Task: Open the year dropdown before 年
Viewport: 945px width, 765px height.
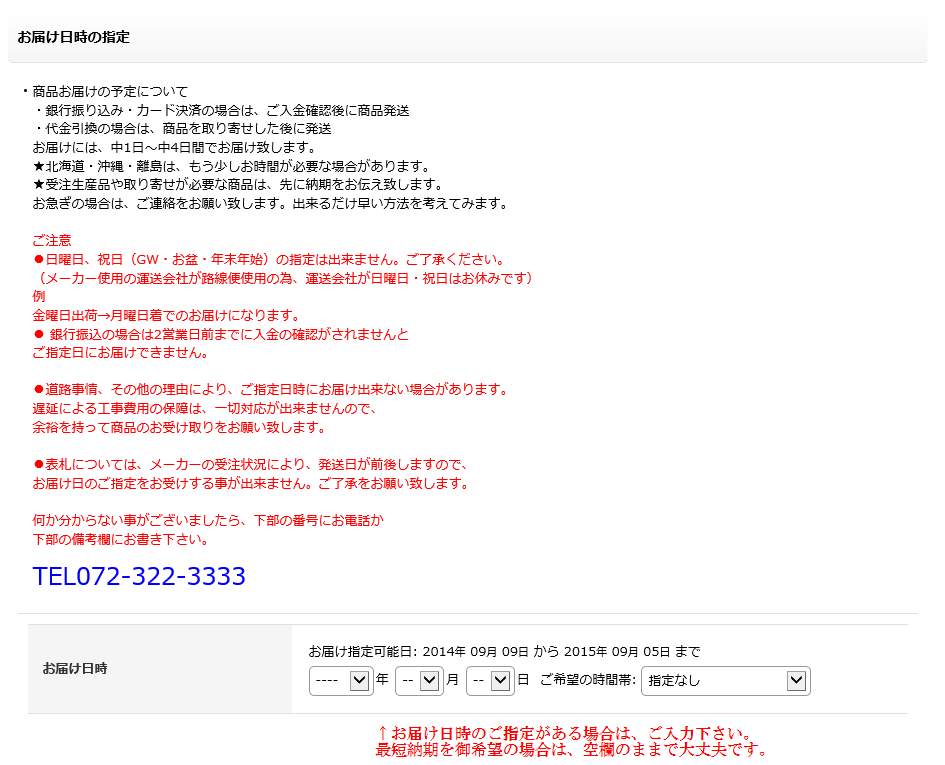Action: 341,681
